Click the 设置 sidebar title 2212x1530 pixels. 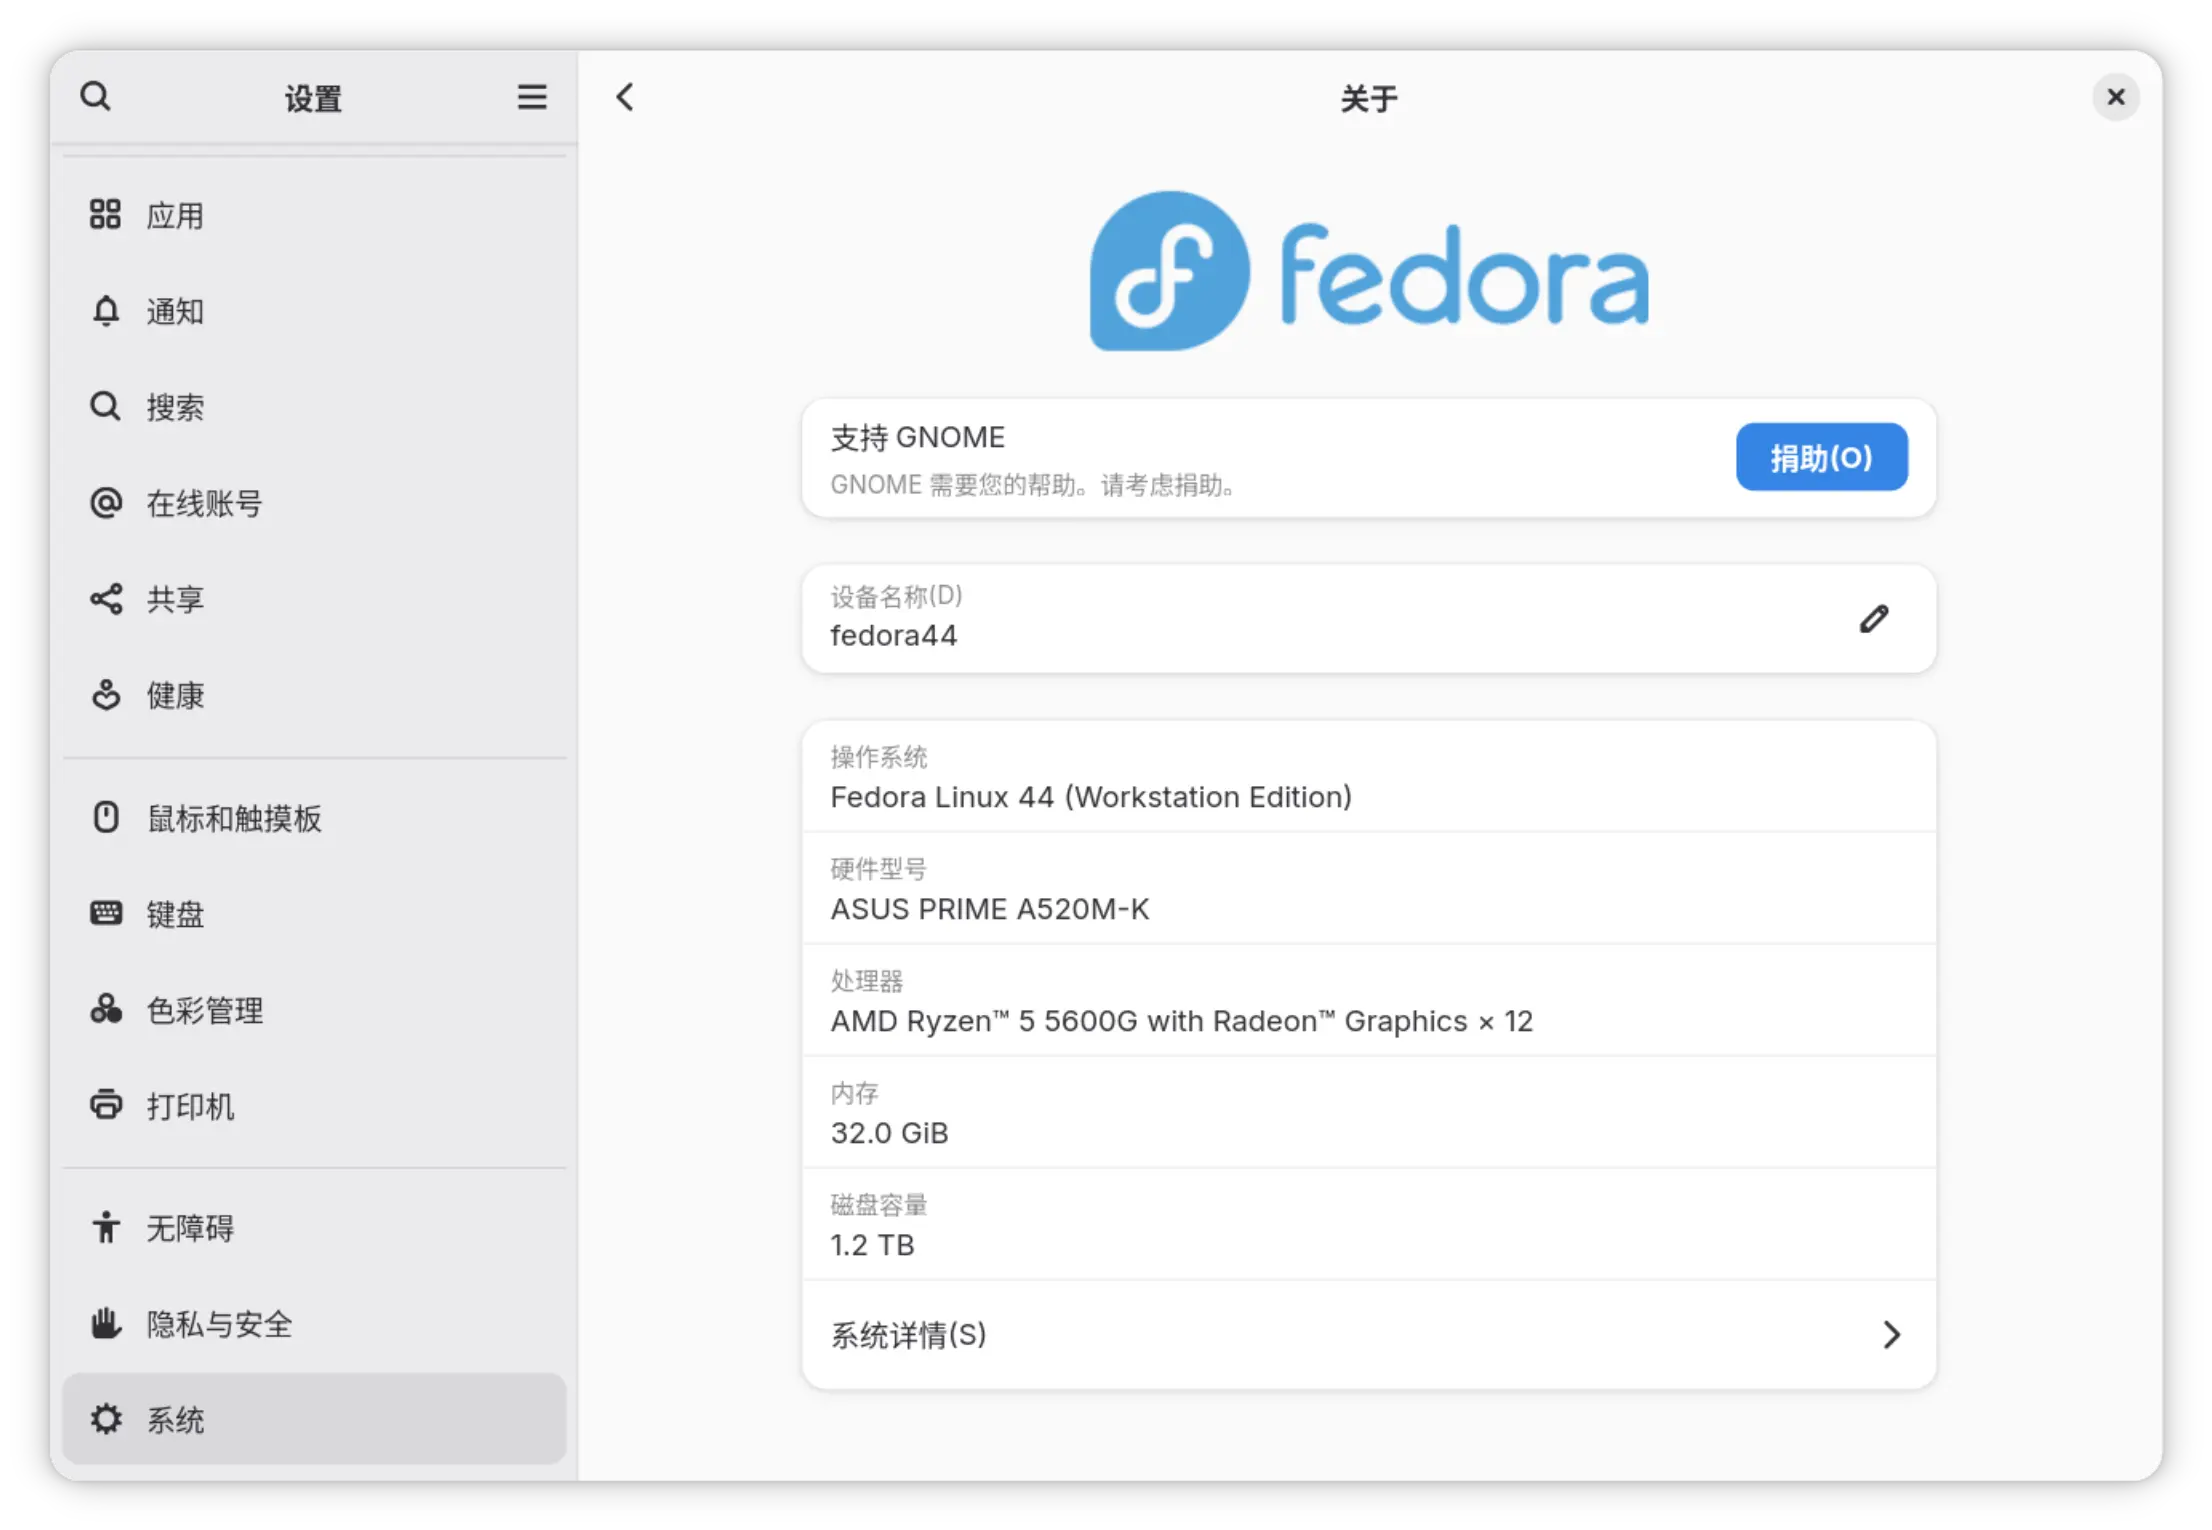pyautogui.click(x=313, y=98)
